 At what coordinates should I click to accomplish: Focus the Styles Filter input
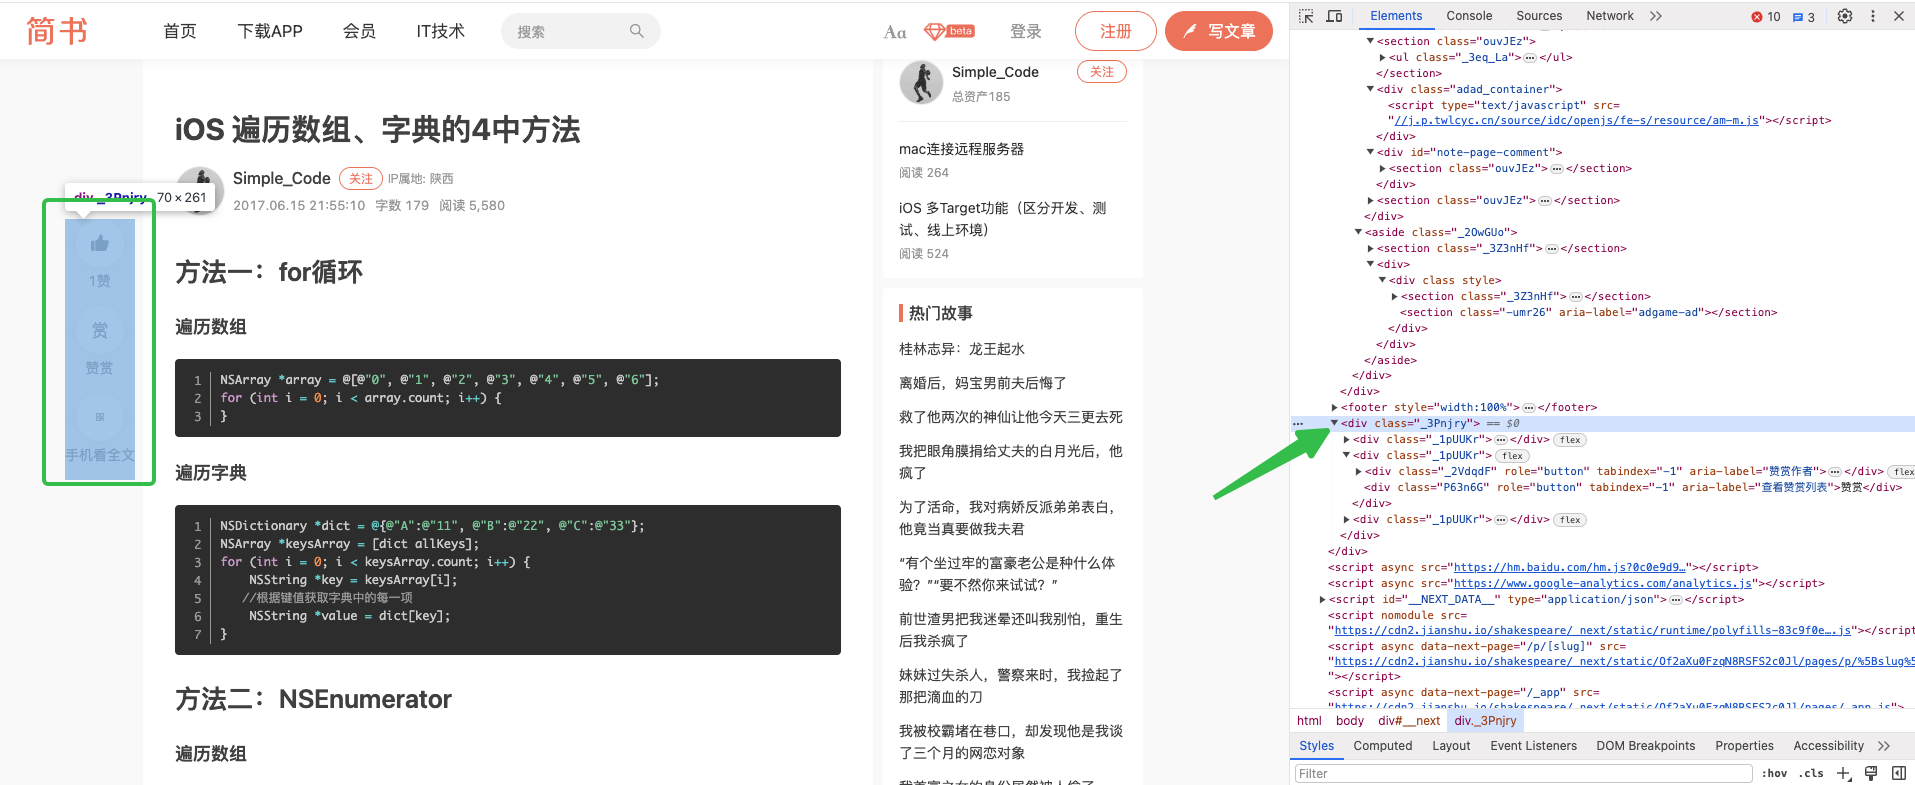point(1524,773)
